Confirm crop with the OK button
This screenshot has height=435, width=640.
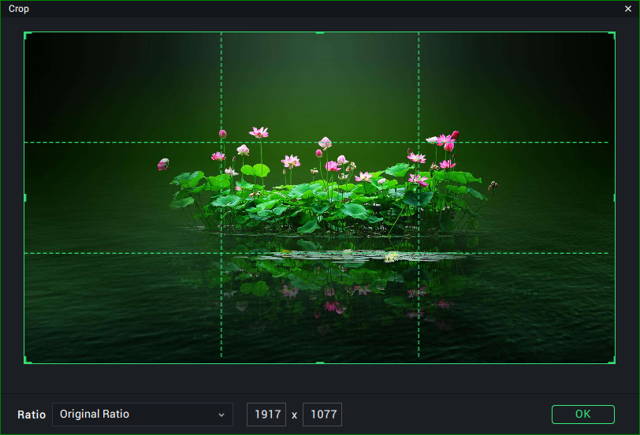[583, 414]
